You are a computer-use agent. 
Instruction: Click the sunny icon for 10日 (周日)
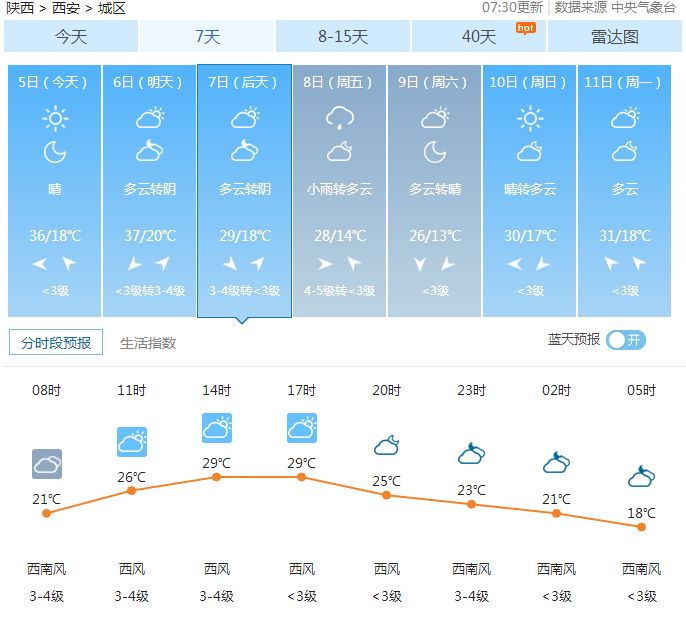click(530, 119)
